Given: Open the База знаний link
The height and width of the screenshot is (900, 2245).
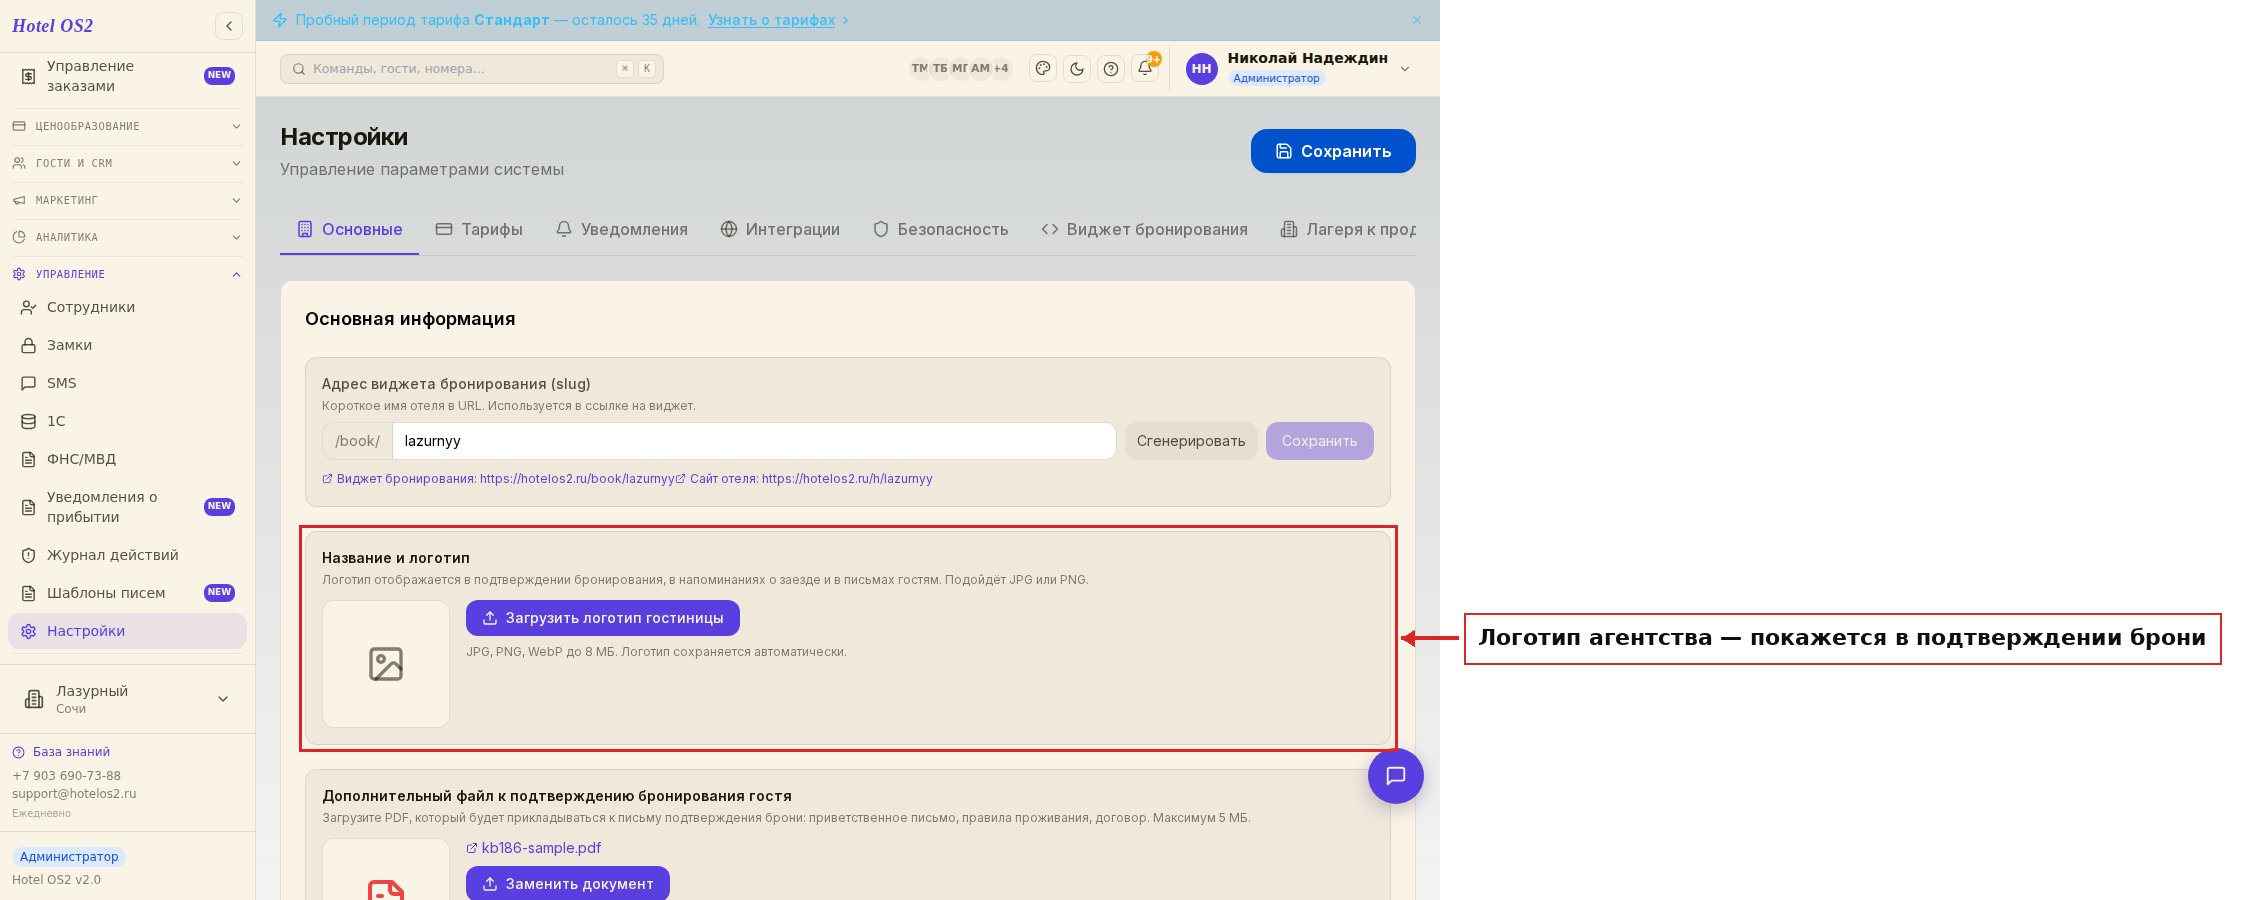Looking at the screenshot, I should coord(61,752).
